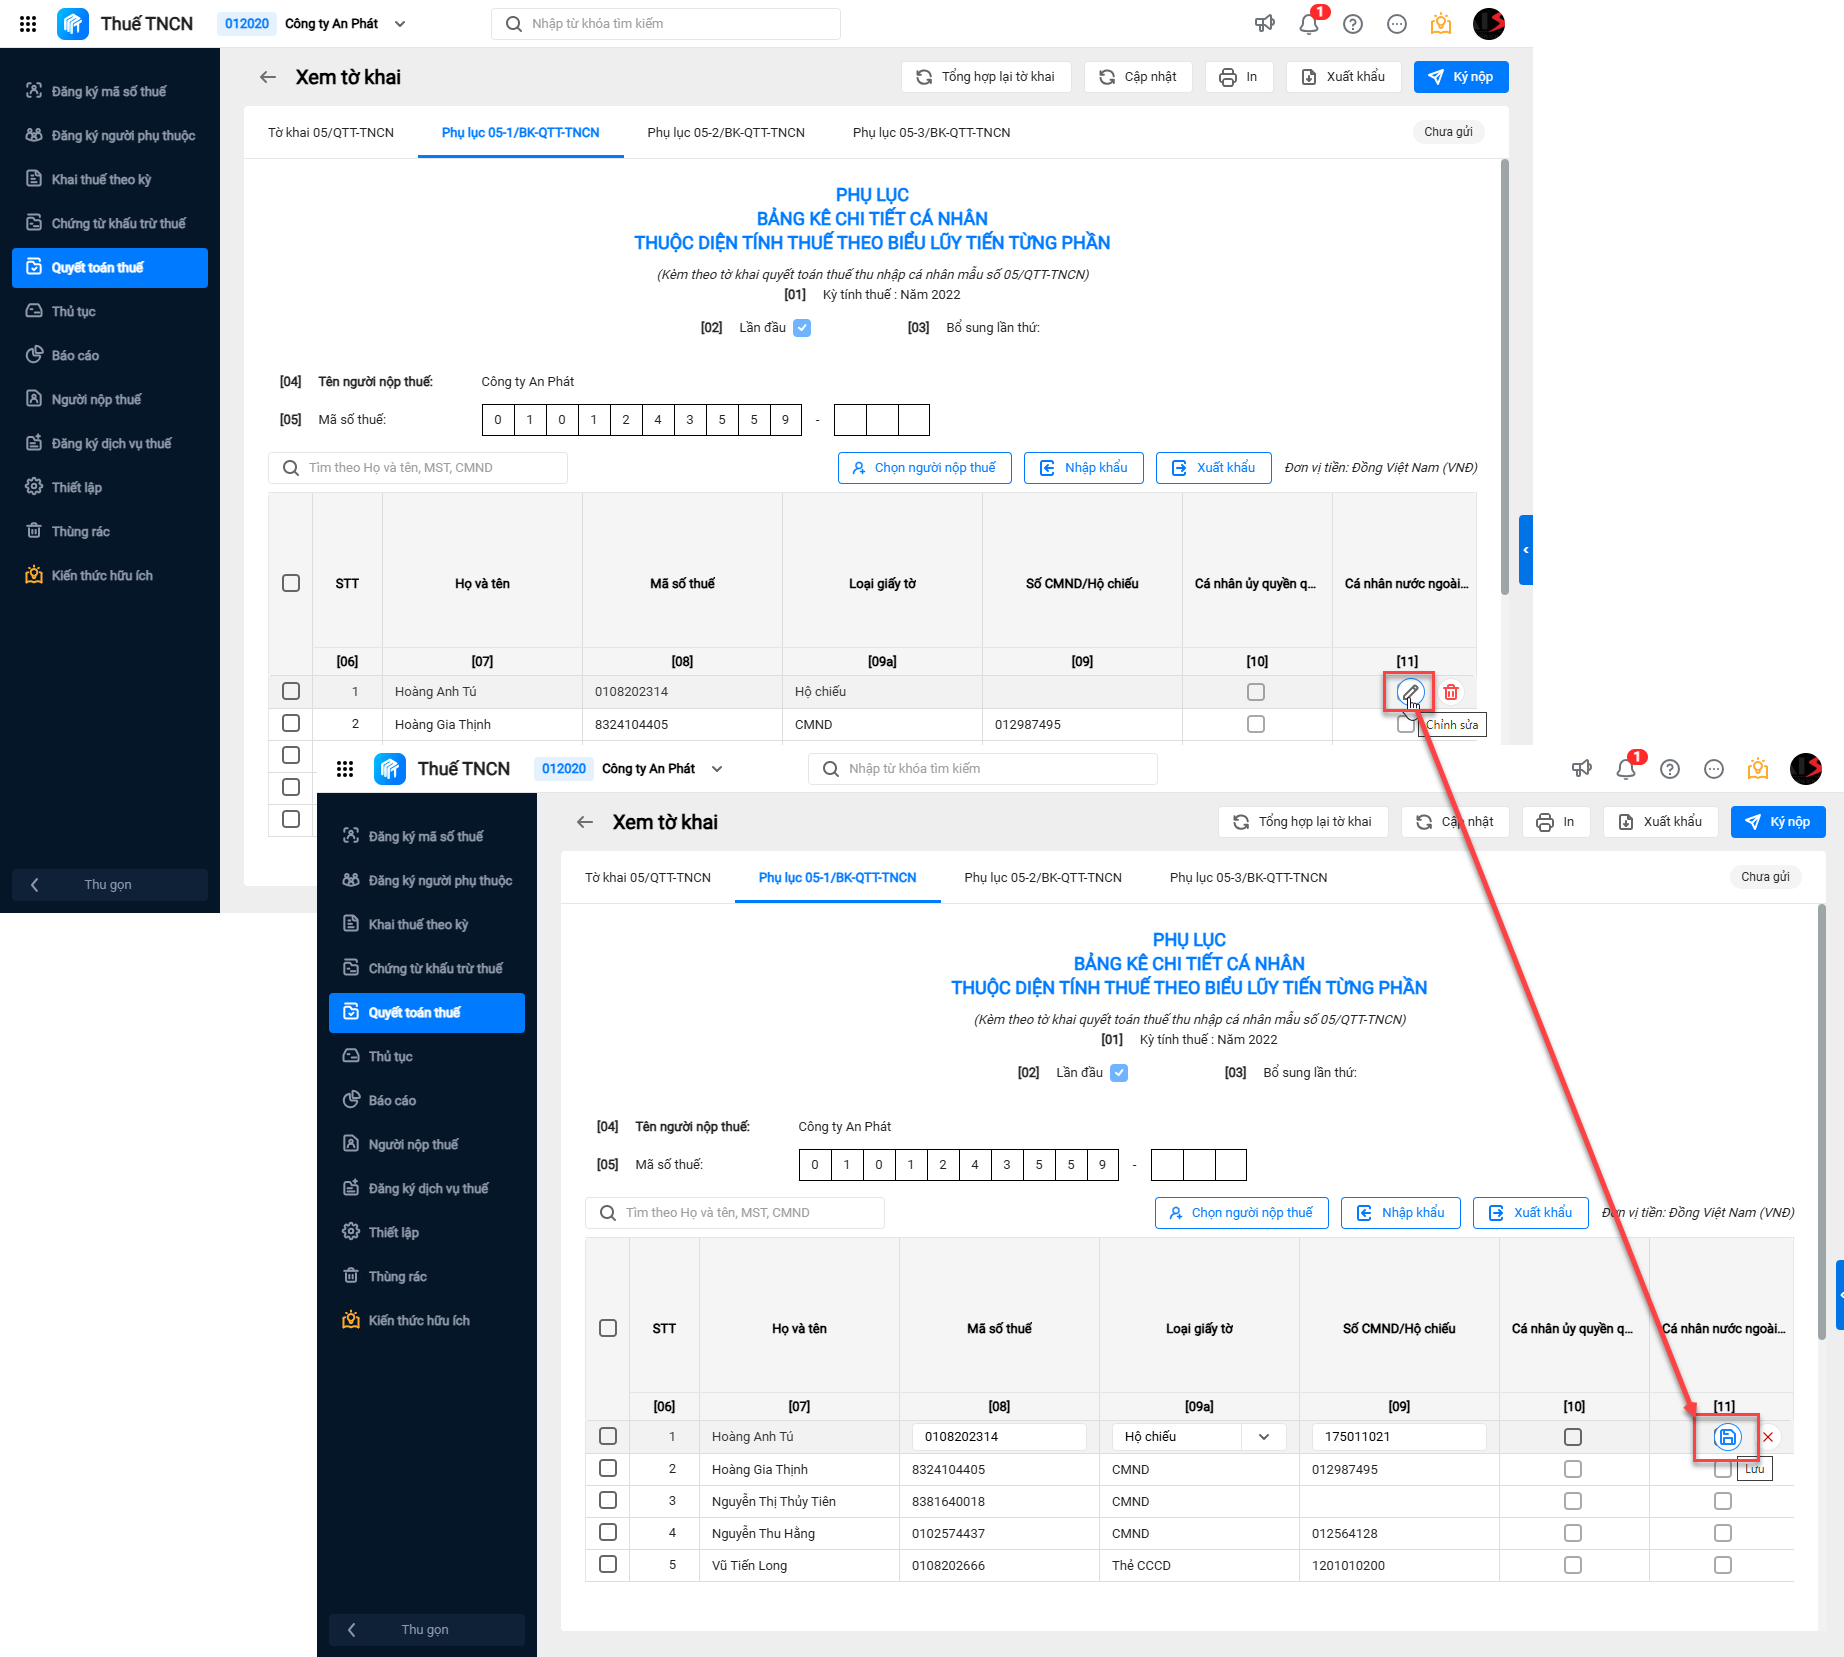Click Cập nhật button in top window

point(1138,77)
